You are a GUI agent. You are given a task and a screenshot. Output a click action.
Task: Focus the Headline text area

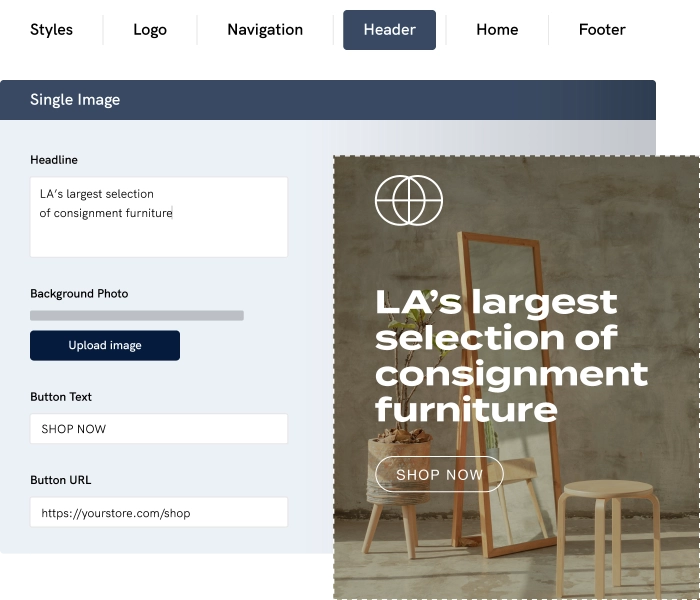[x=159, y=217]
